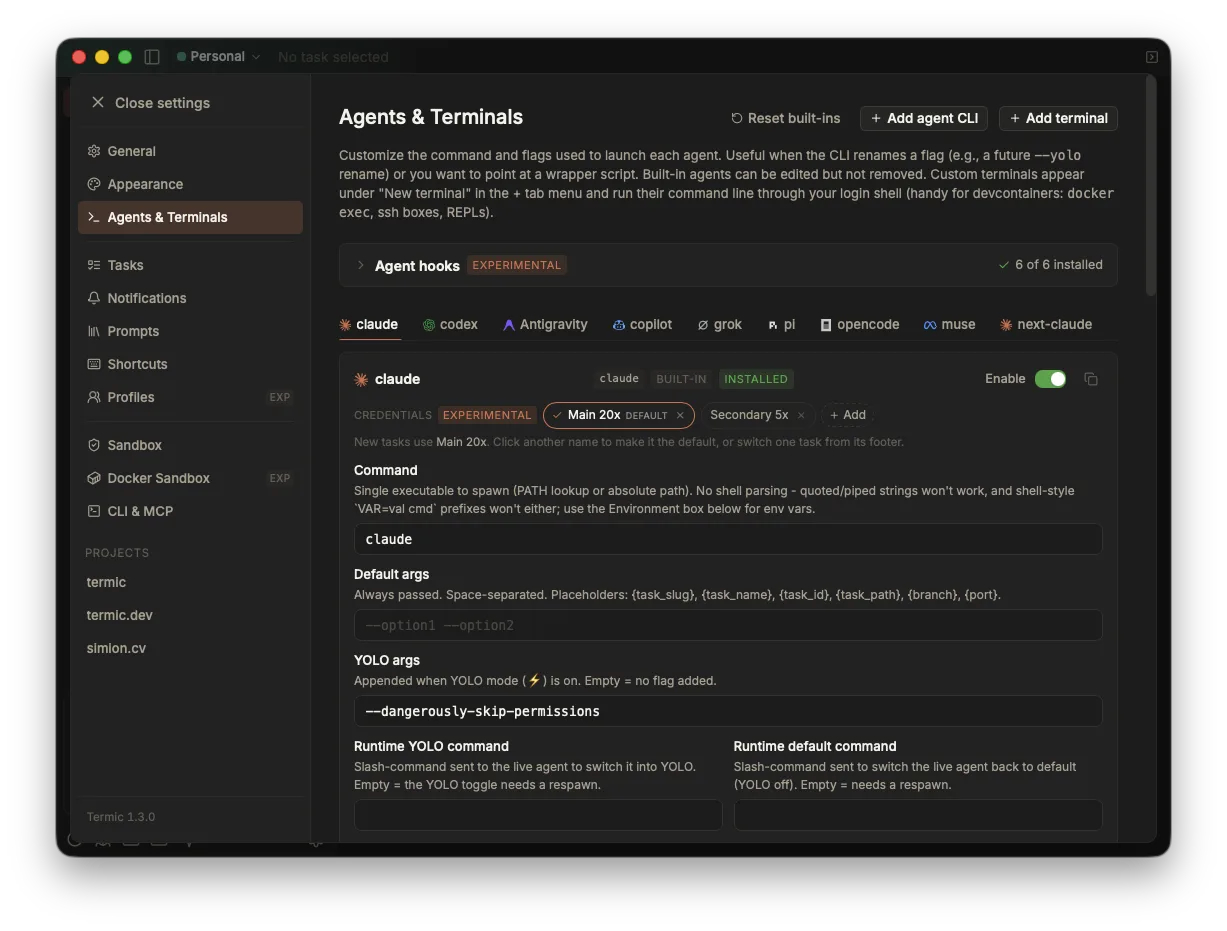The height and width of the screenshot is (931, 1227).
Task: Open Docker Sandbox settings
Action: [190, 478]
